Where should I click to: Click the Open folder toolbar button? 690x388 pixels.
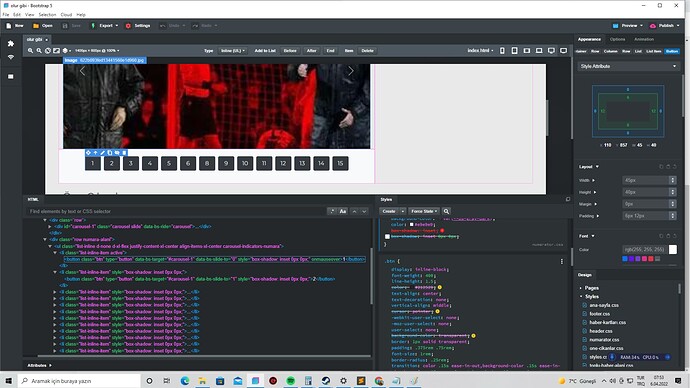click(x=43, y=26)
